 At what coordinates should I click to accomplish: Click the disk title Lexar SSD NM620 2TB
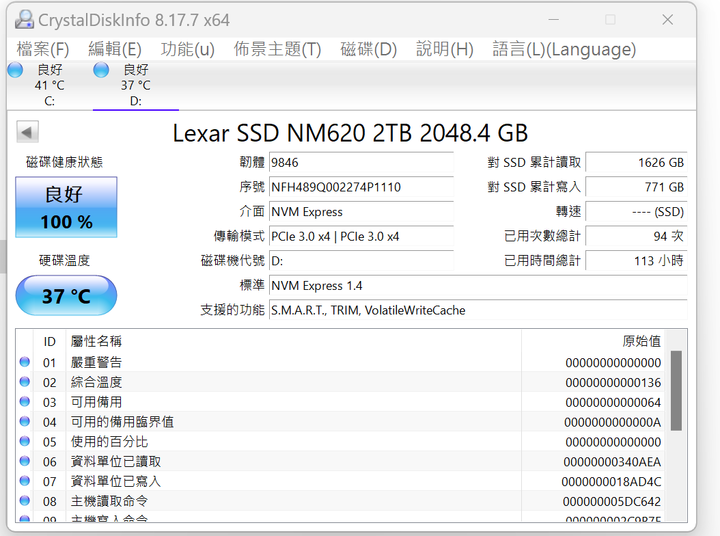point(292,133)
